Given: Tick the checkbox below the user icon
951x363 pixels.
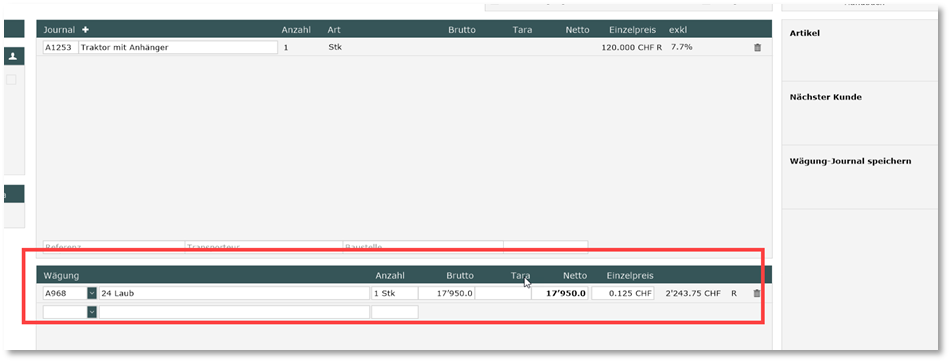Looking at the screenshot, I should (11, 79).
